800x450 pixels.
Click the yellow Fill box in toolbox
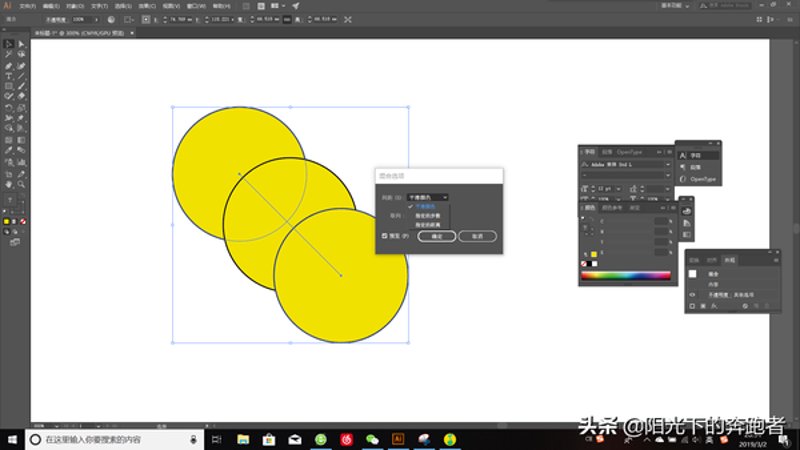pos(7,221)
